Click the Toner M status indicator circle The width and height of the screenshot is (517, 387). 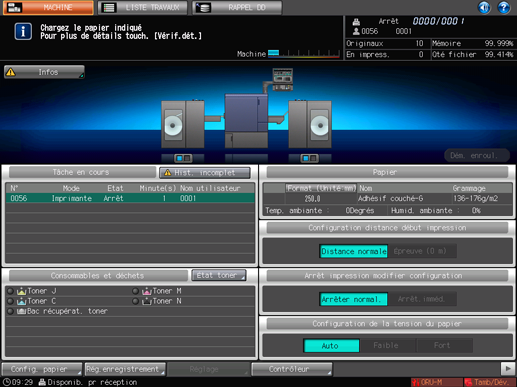point(135,291)
